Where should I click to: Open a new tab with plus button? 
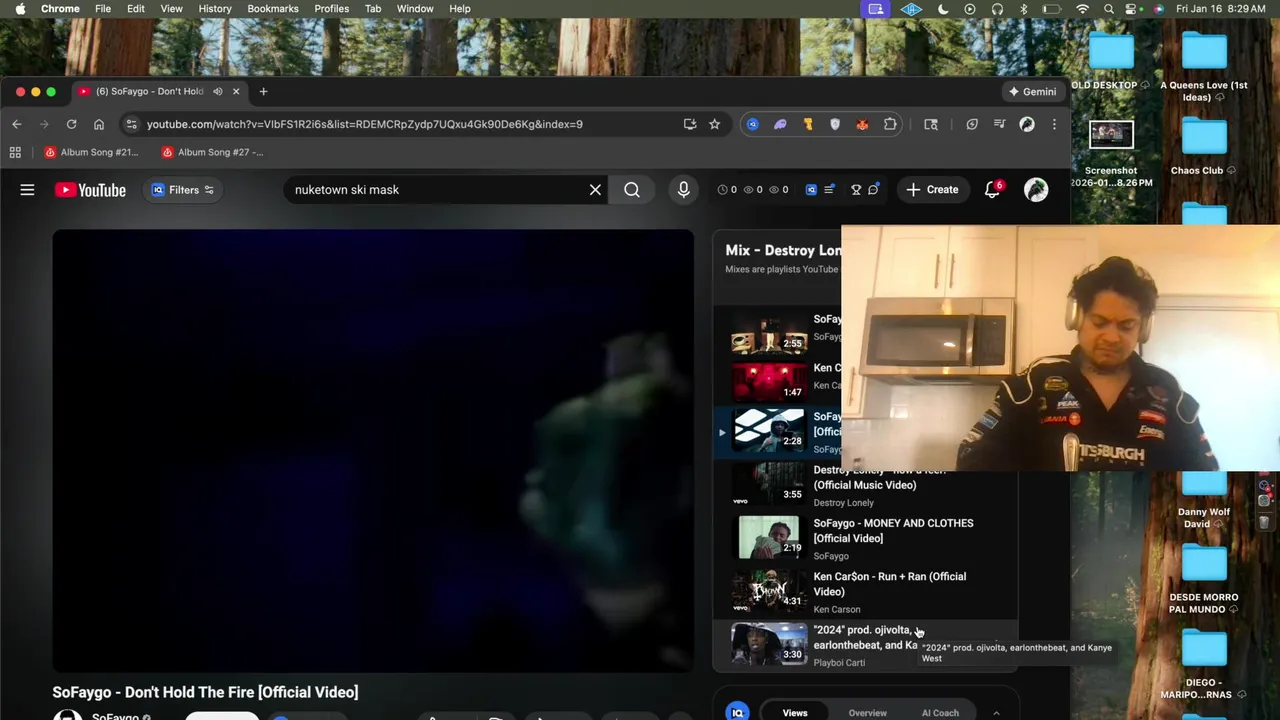point(263,91)
